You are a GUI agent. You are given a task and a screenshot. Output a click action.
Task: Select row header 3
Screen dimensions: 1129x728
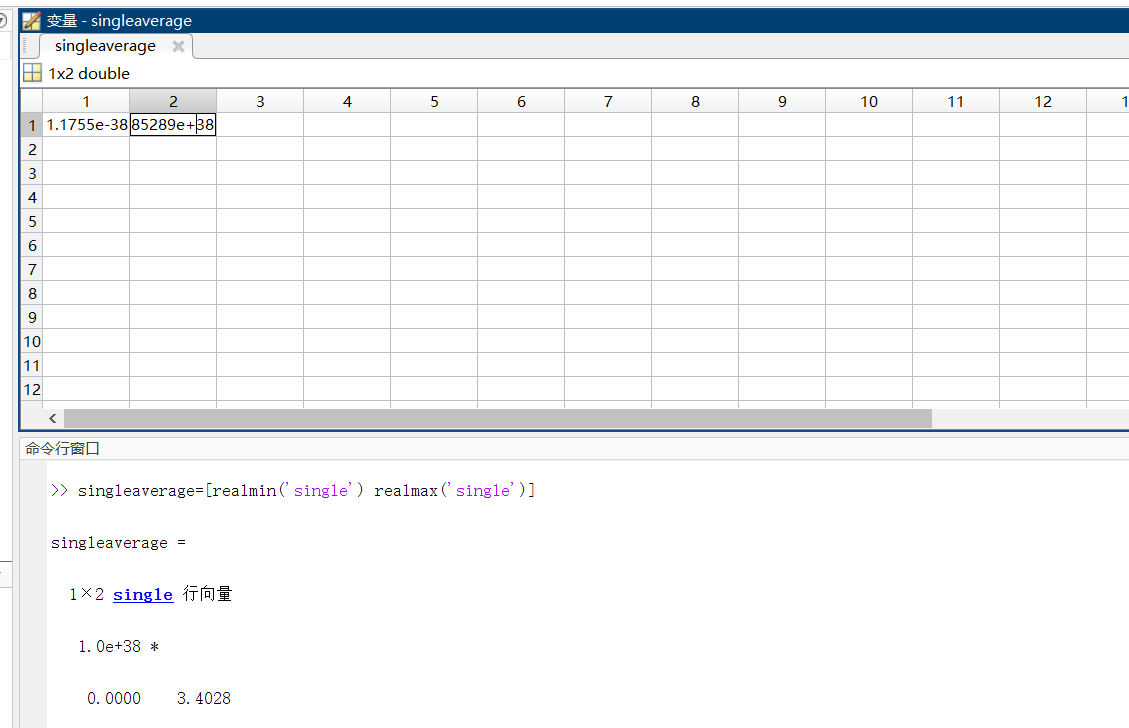coord(32,174)
